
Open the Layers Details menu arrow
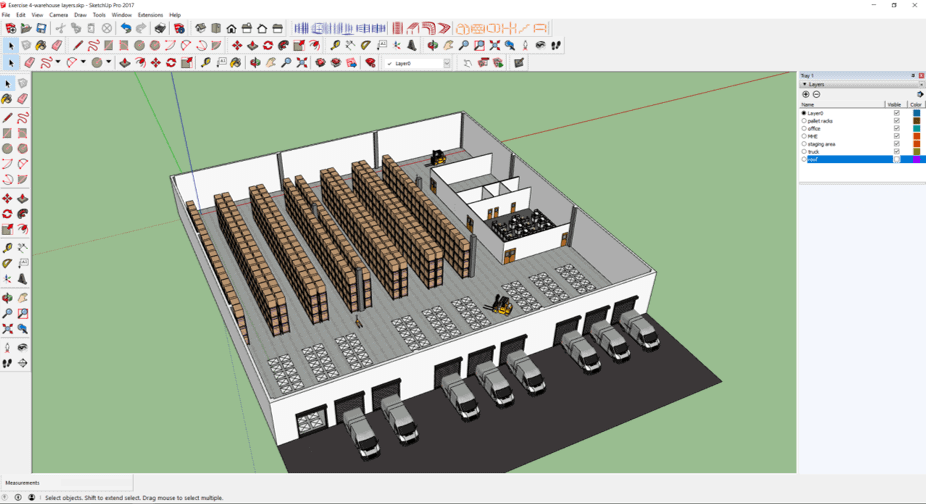click(x=920, y=95)
